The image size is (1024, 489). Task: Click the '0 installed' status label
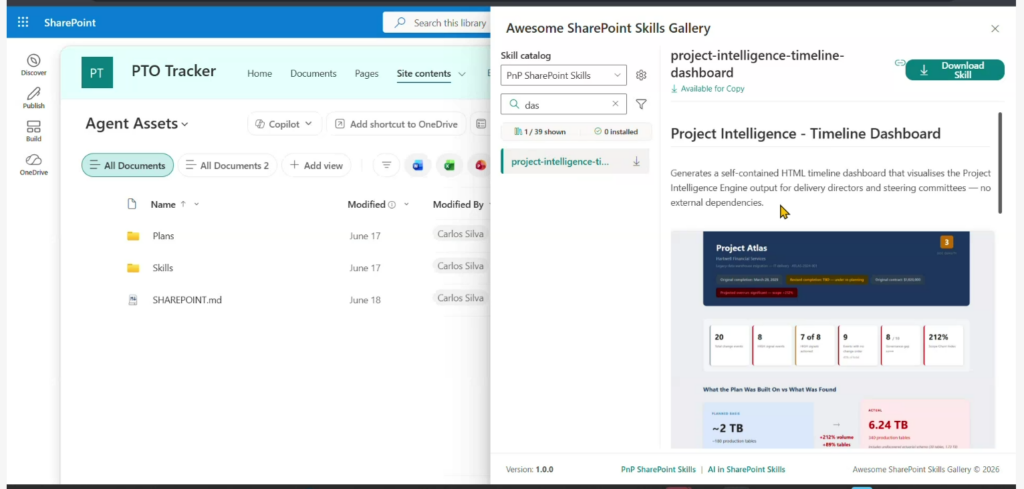pyautogui.click(x=615, y=131)
